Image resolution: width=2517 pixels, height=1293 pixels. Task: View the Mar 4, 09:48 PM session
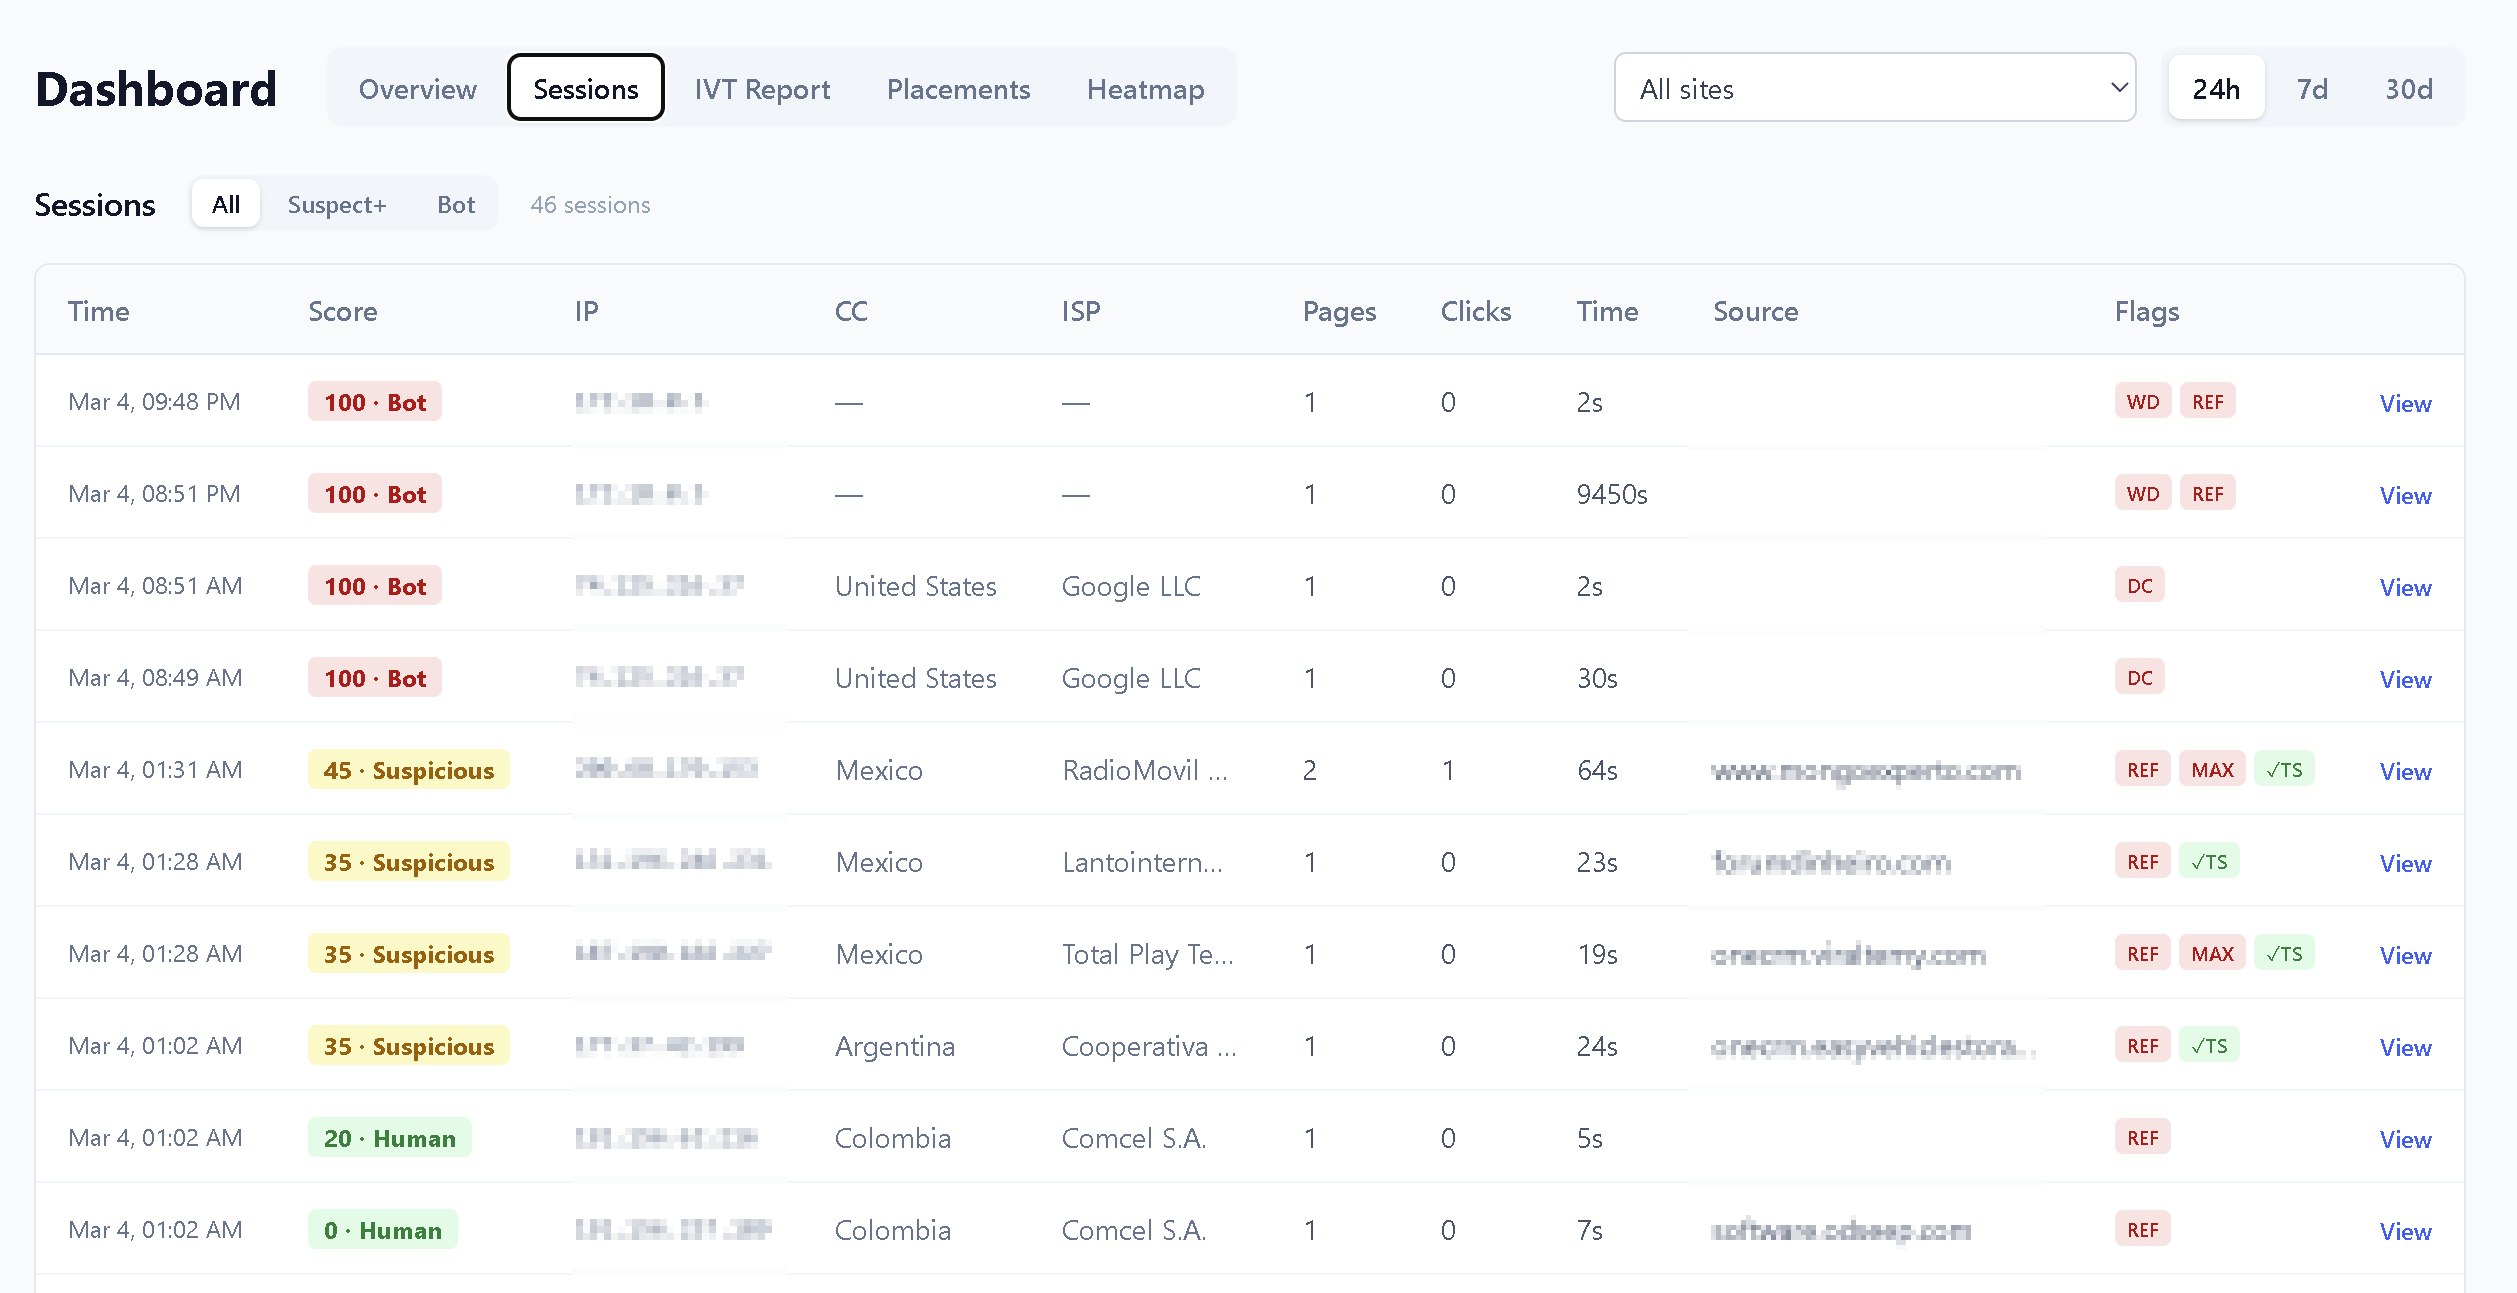2405,403
